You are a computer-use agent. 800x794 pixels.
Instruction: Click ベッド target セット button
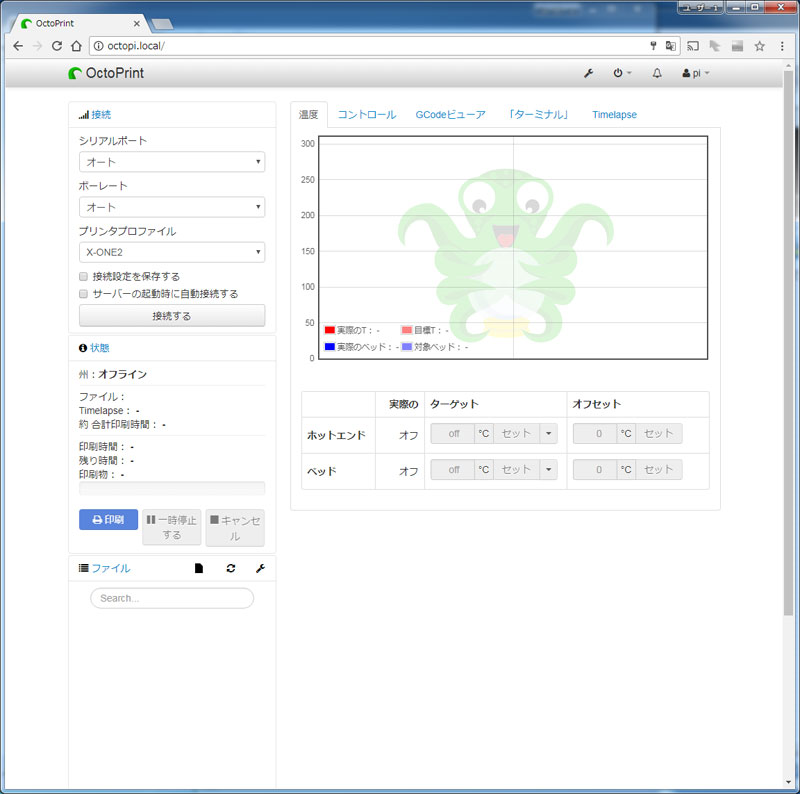[516, 469]
